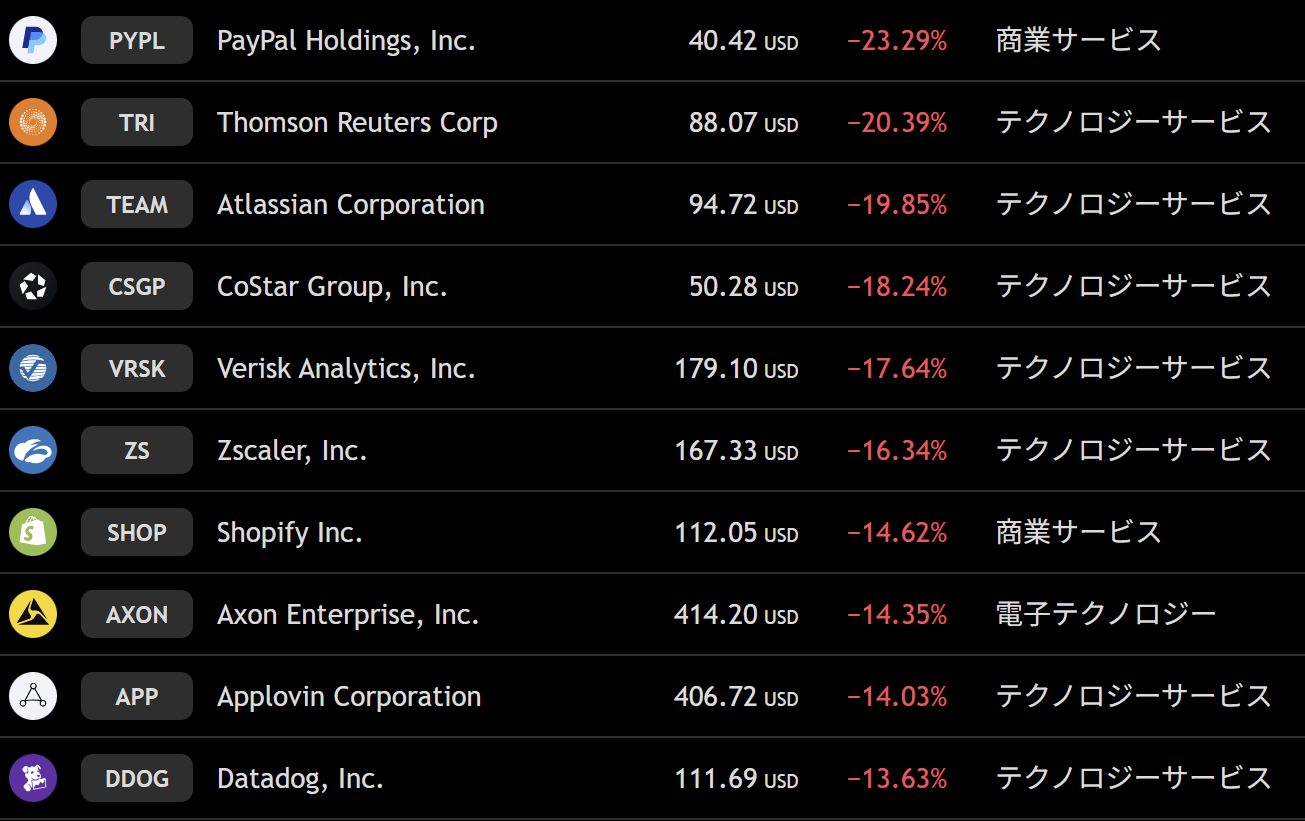Click the Axon Enterprise, Inc. name
Viewport: 1305px width, 821px height.
tap(348, 615)
